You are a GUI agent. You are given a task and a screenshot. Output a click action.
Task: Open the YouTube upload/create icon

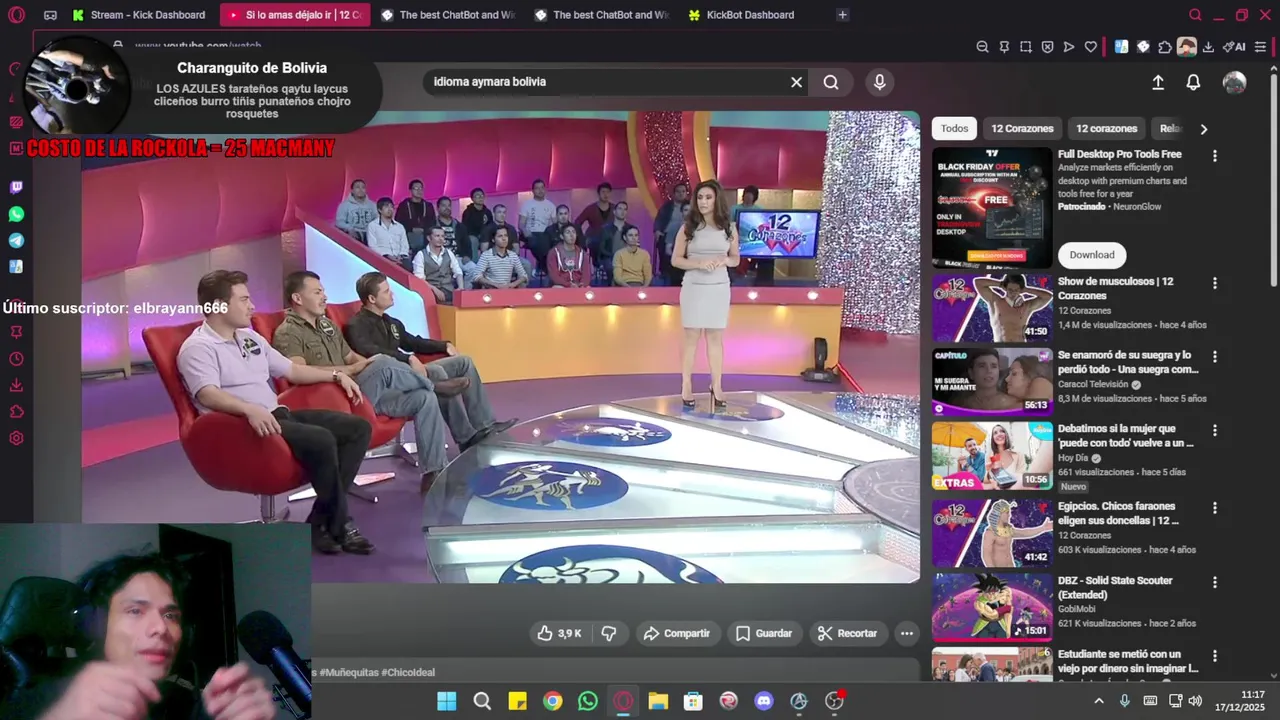(x=1158, y=83)
